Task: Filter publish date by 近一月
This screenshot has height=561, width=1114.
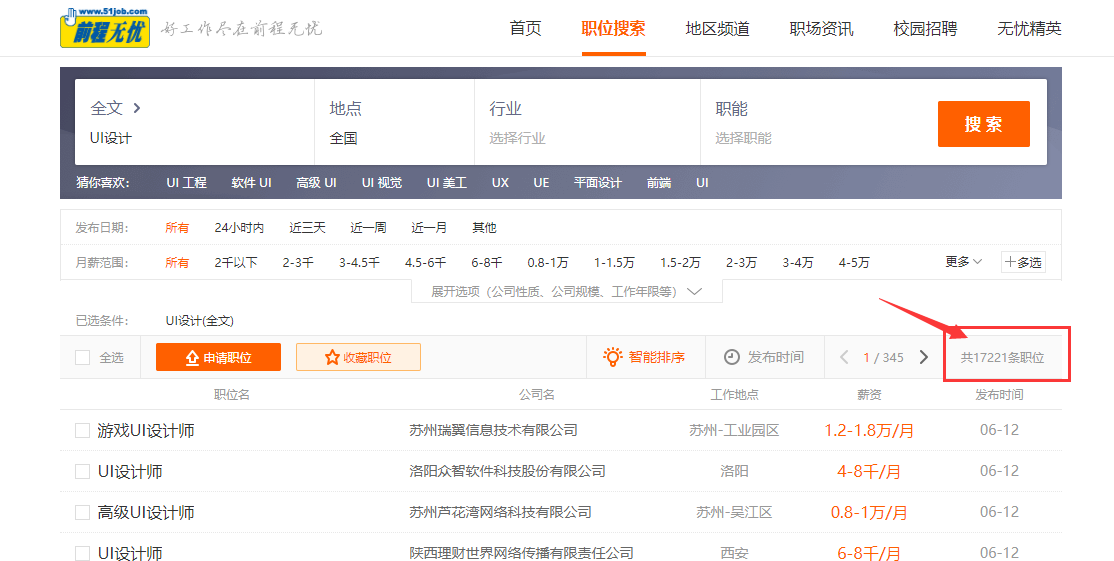Action: coord(429,228)
